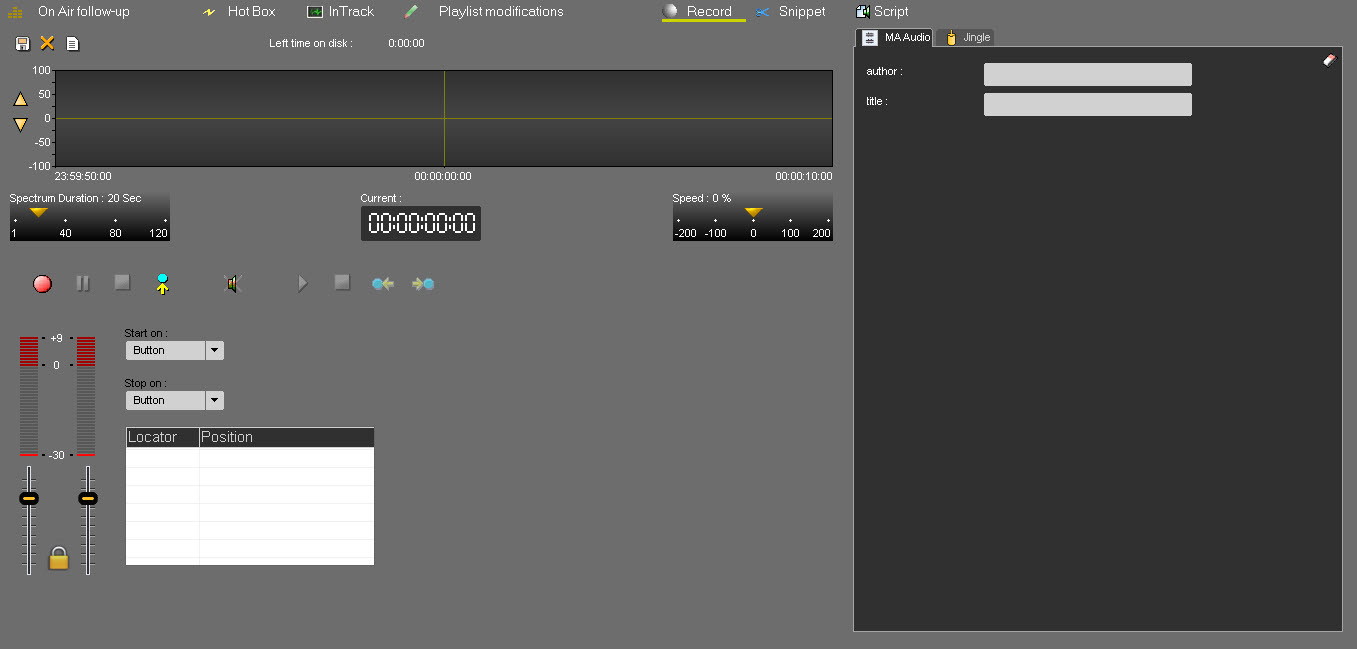Click the add locator marker icon
The height and width of the screenshot is (649, 1357).
coord(162,284)
